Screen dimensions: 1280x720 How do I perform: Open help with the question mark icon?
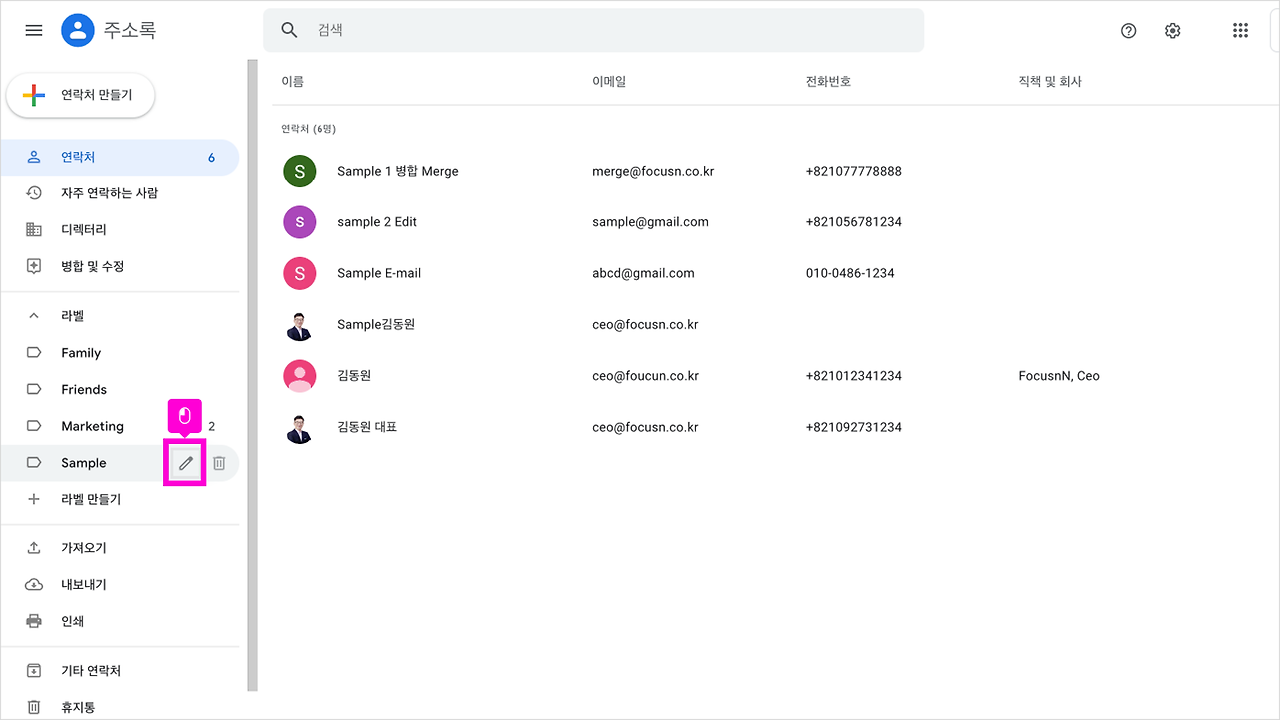[1128, 30]
